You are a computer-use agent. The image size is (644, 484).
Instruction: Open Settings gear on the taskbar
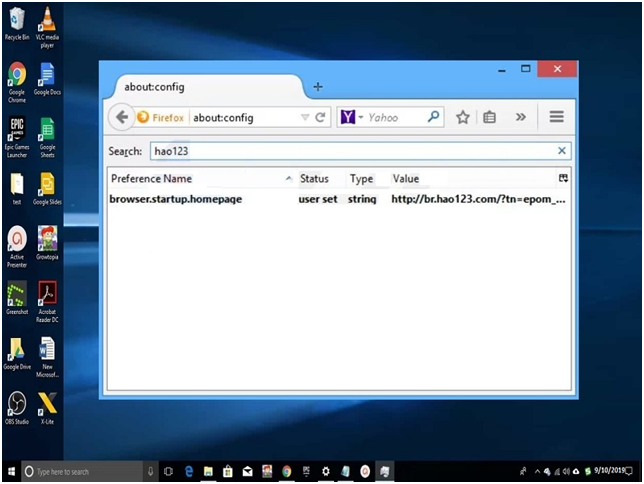click(x=326, y=471)
